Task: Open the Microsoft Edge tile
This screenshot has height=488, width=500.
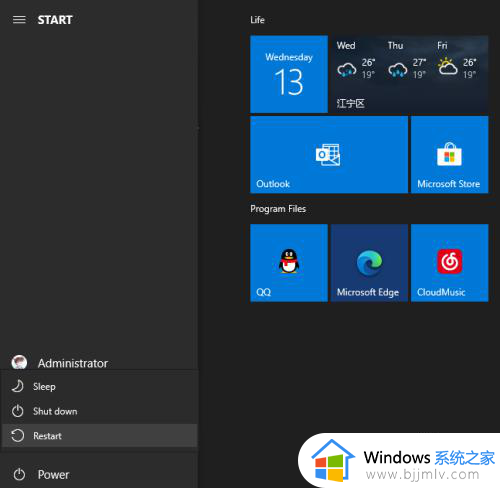Action: tap(369, 263)
